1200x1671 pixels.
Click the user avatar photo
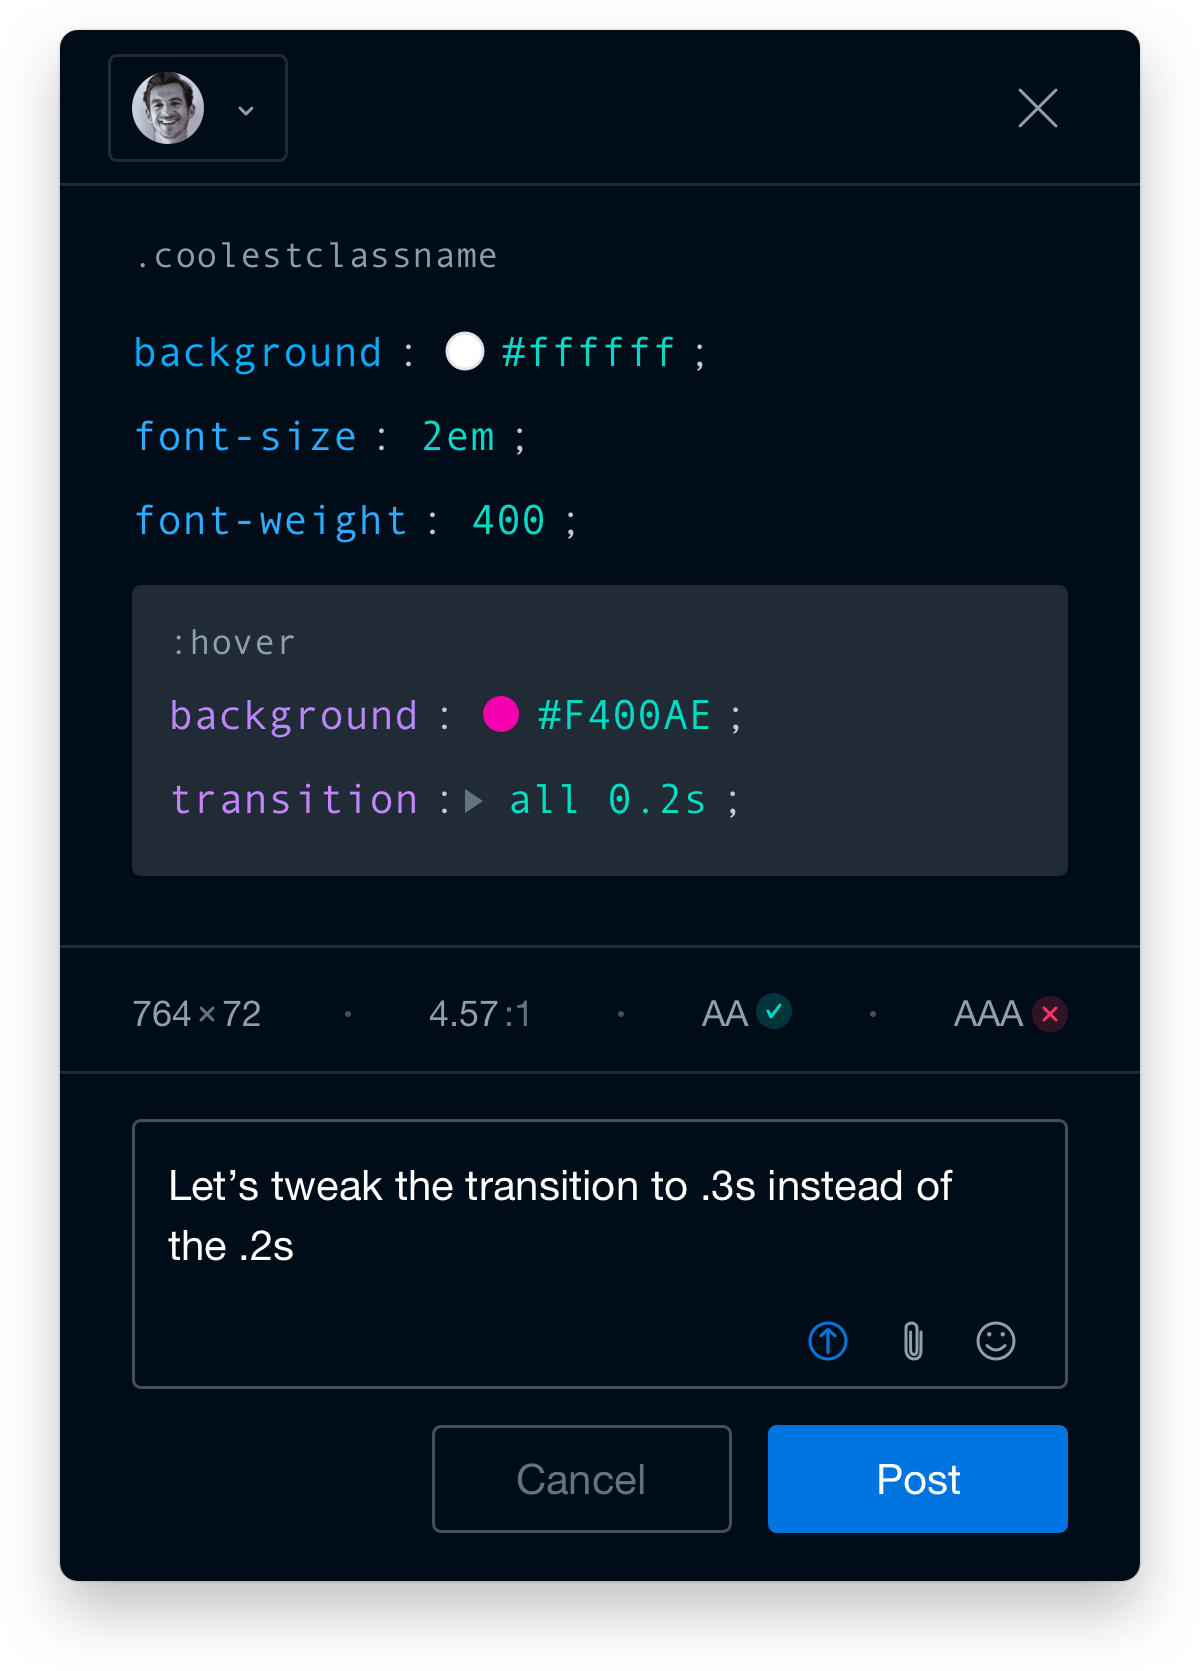tap(168, 108)
